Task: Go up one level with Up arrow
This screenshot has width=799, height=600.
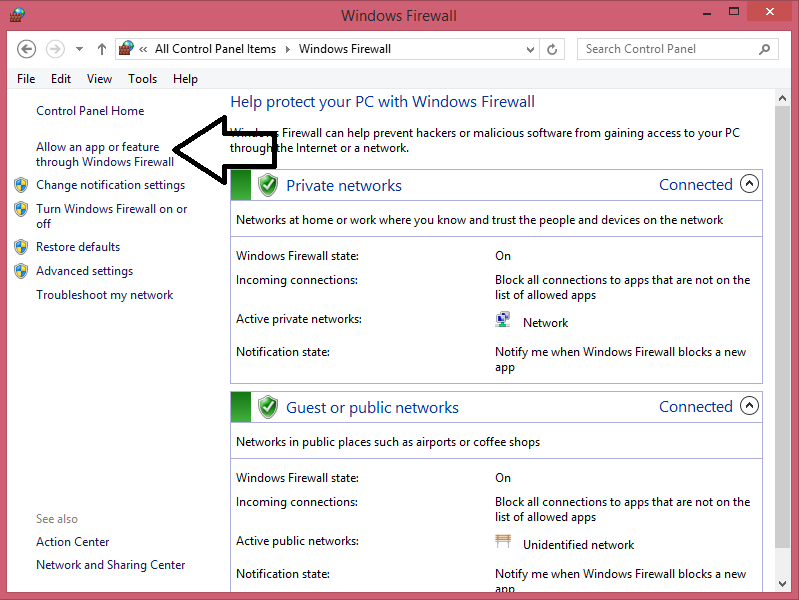Action: [x=102, y=49]
